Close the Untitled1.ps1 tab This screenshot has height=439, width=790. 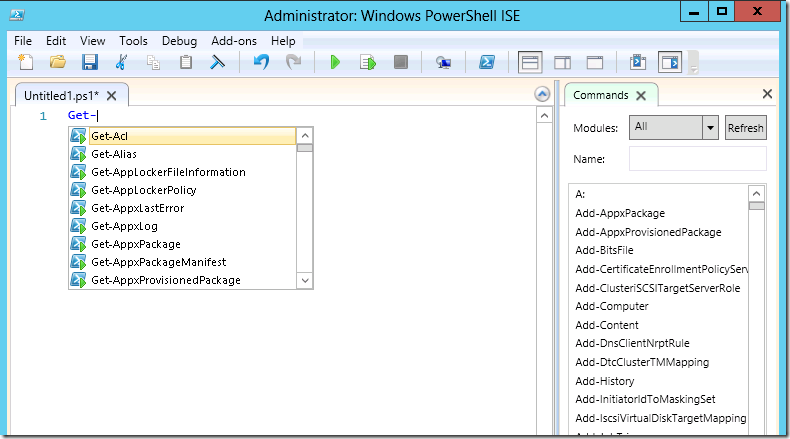point(111,96)
